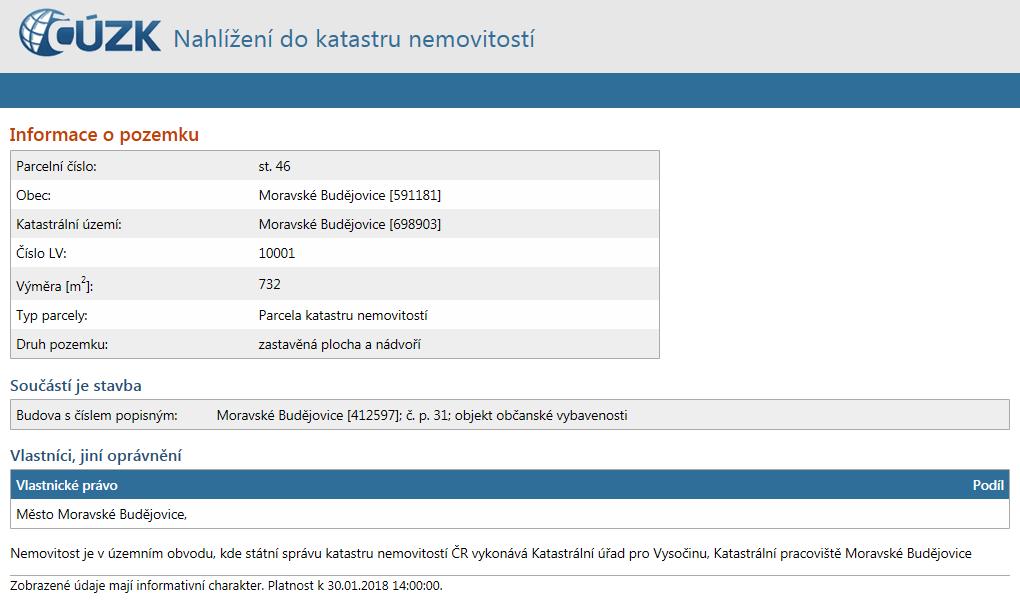Click the Katastrální úřad pro Vysočinu notice text
The image size is (1020, 606).
(491, 553)
